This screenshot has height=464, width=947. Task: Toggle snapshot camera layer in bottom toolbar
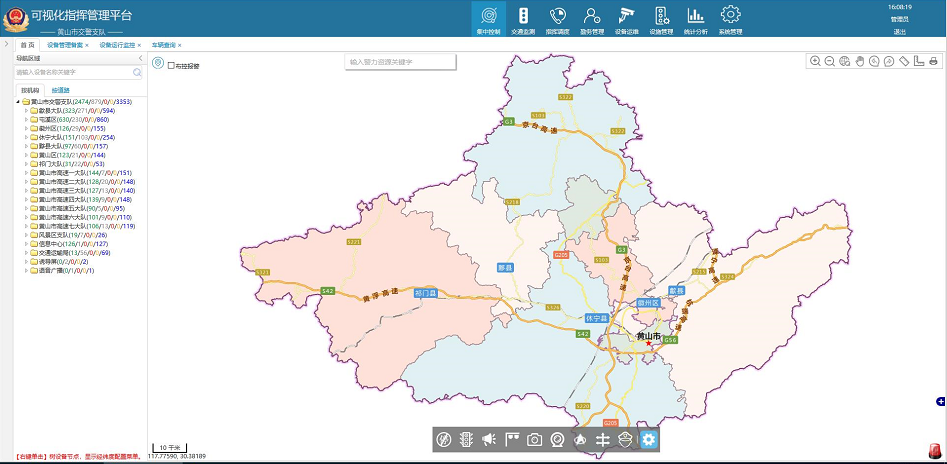534,439
